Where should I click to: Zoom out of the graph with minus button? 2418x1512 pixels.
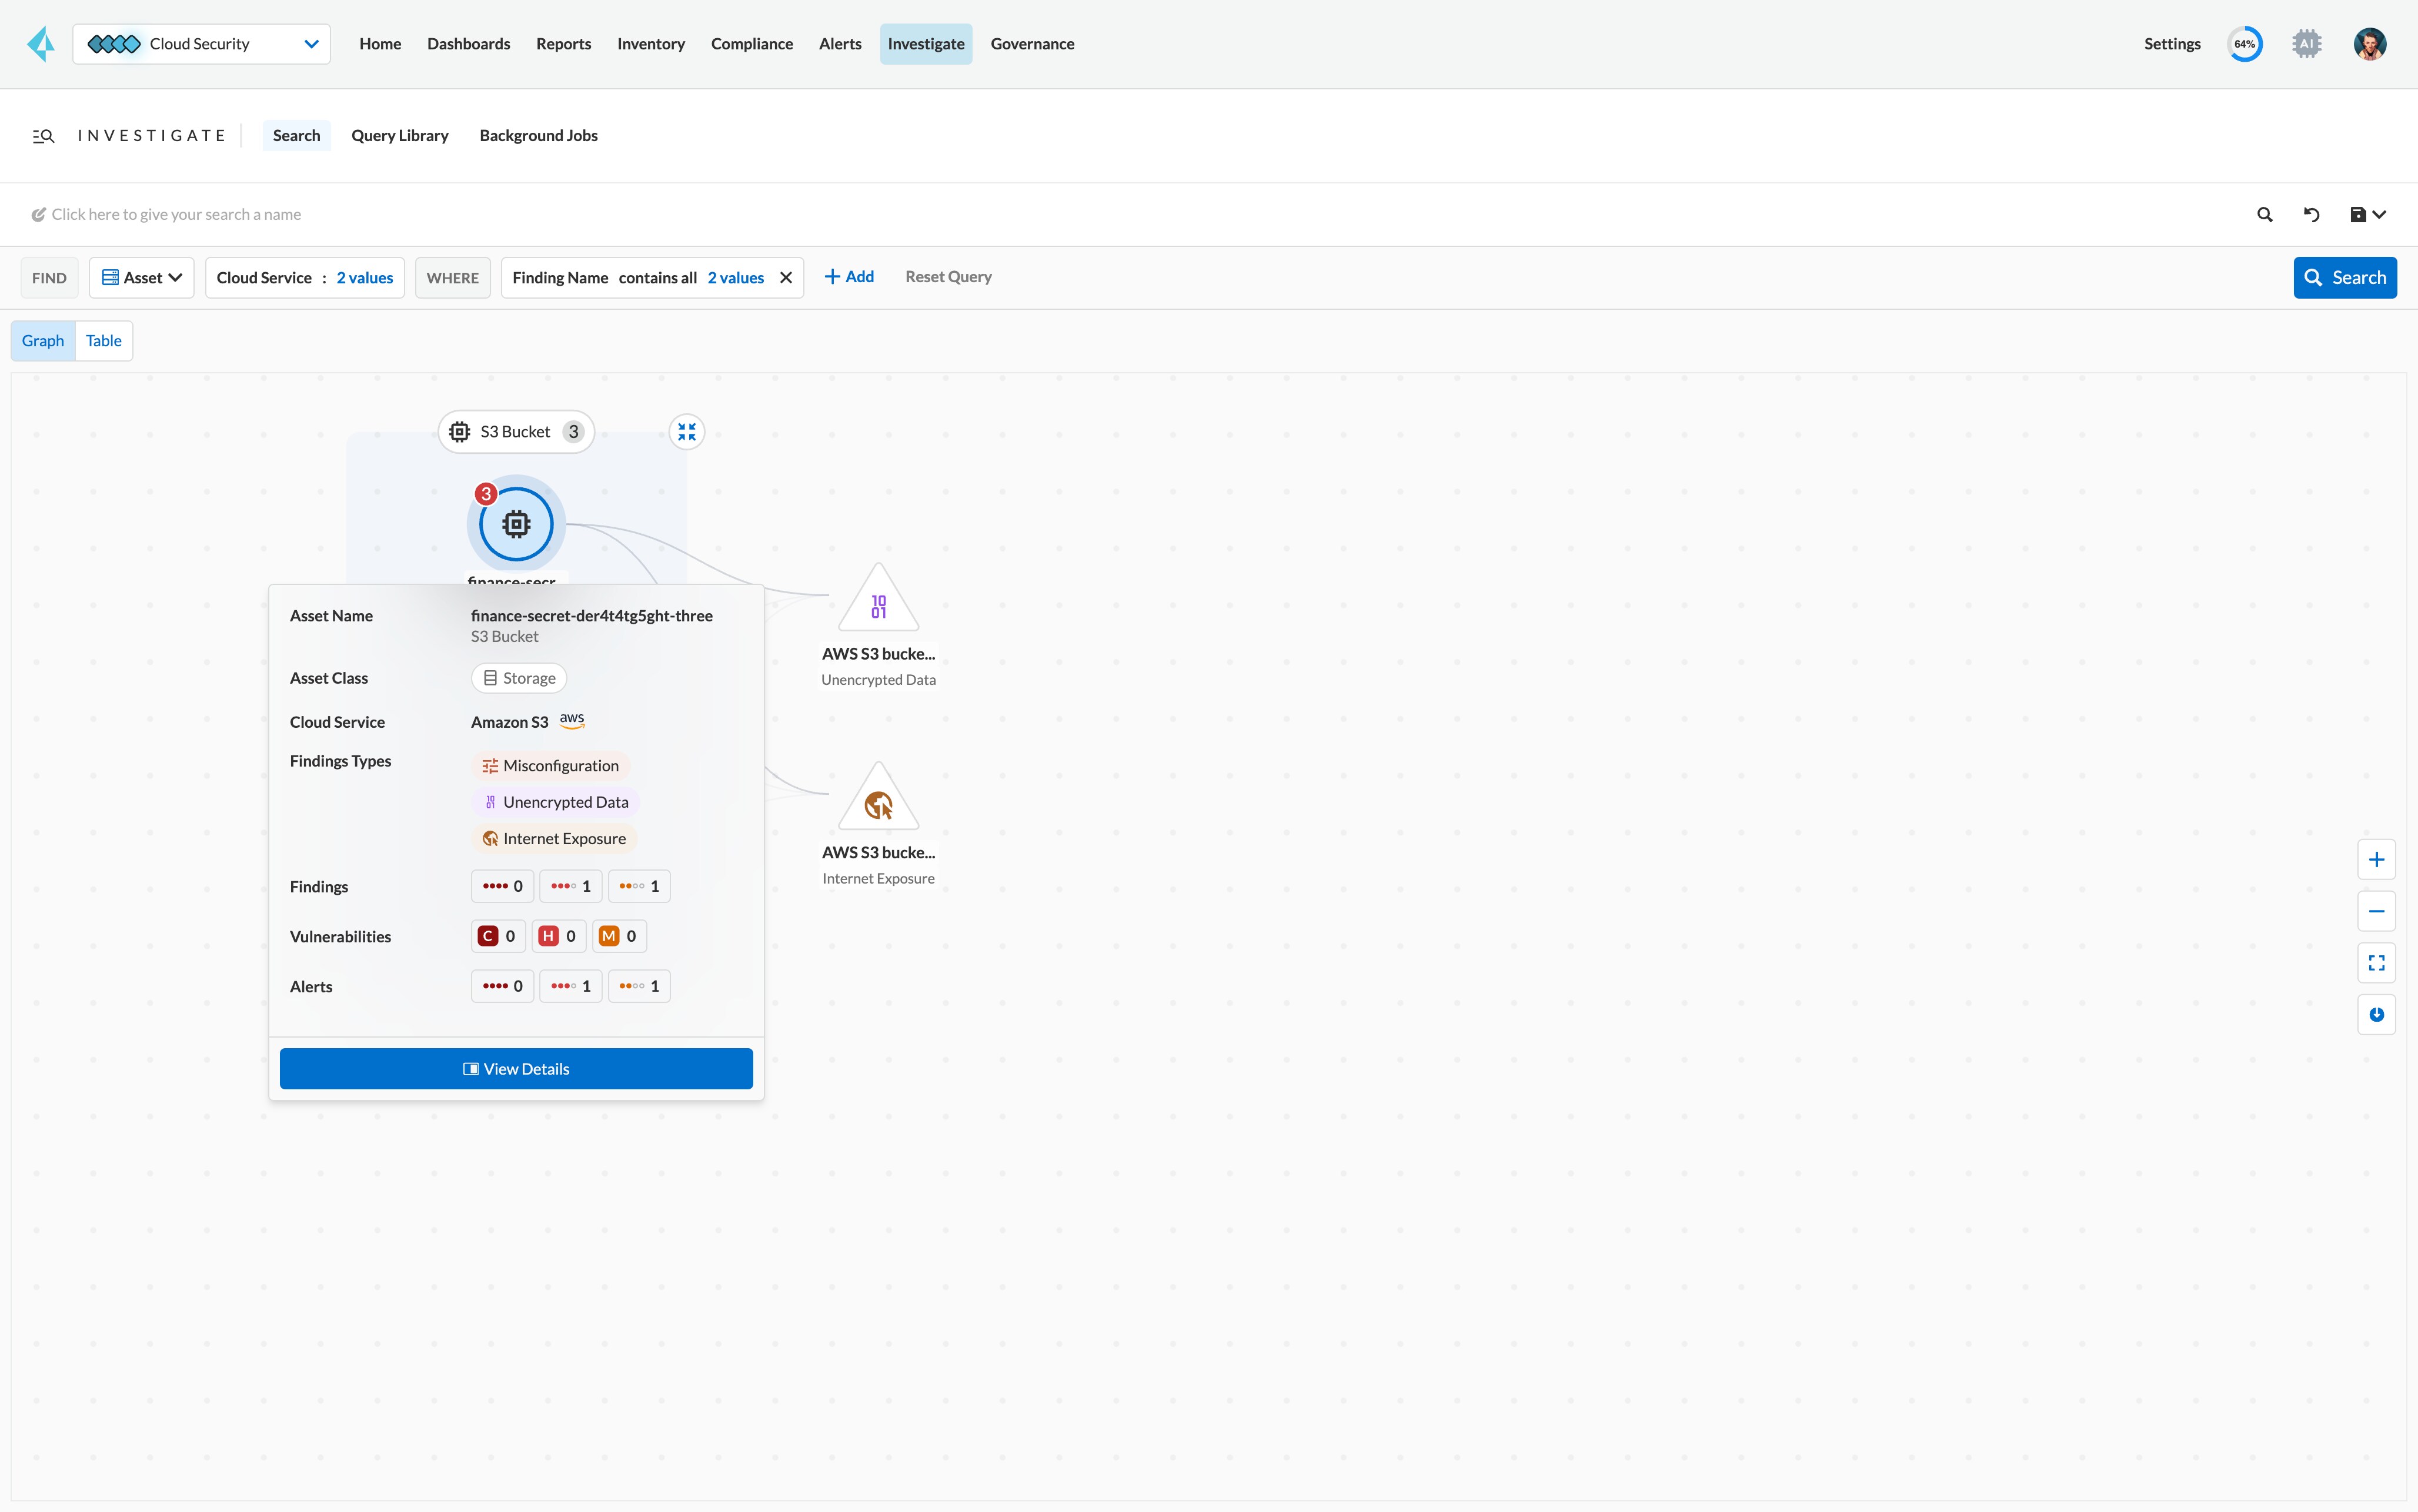pyautogui.click(x=2376, y=911)
